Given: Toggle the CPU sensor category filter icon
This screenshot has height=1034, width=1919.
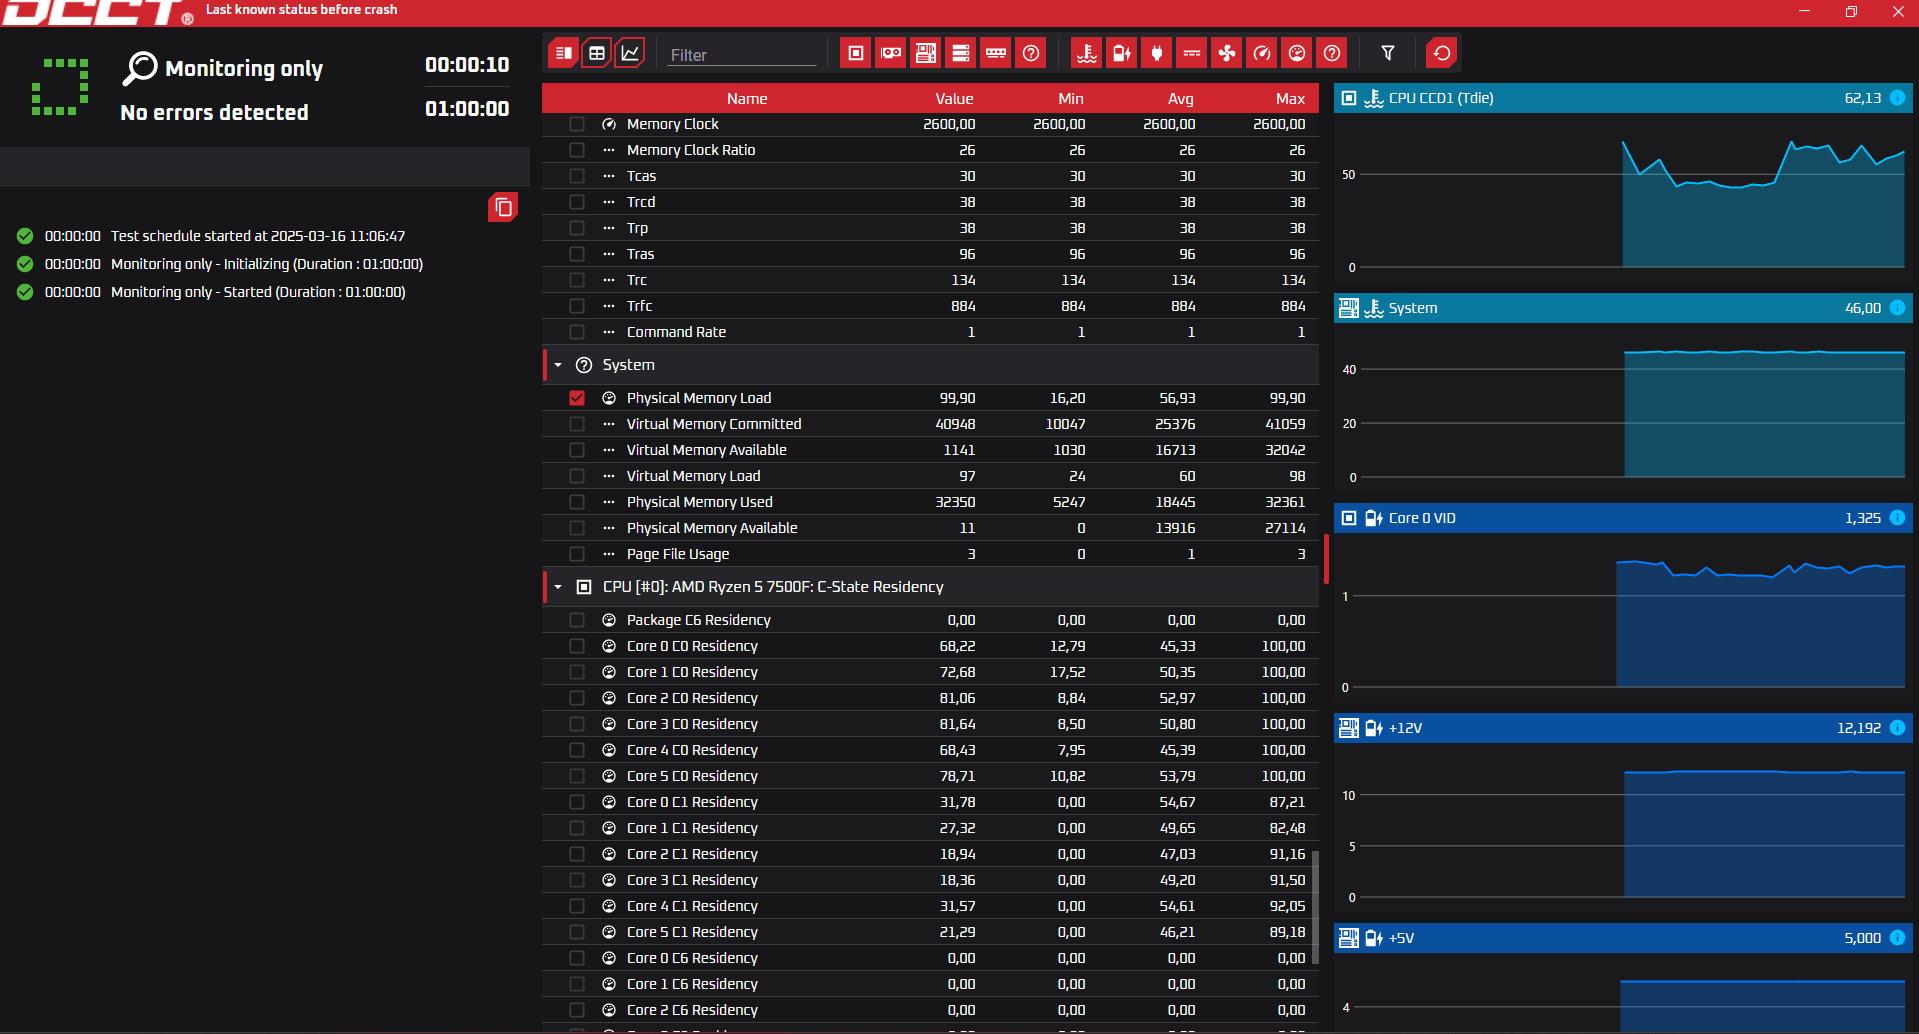Looking at the screenshot, I should tap(856, 53).
